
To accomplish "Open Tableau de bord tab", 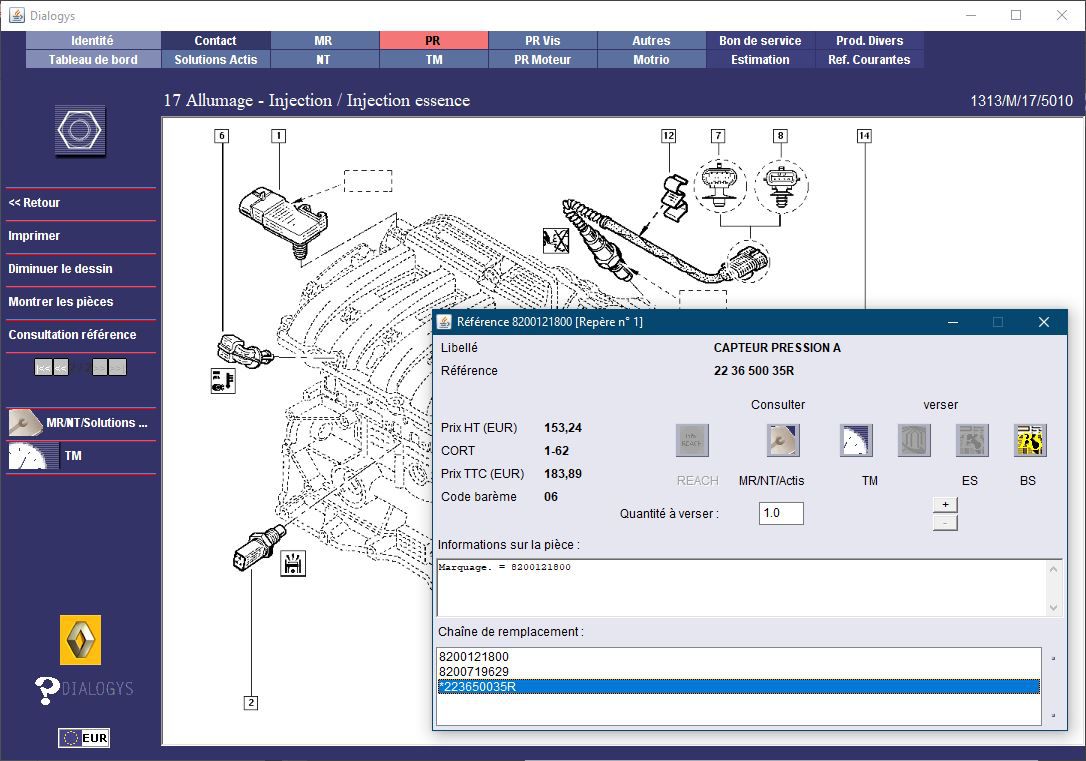I will [93, 60].
